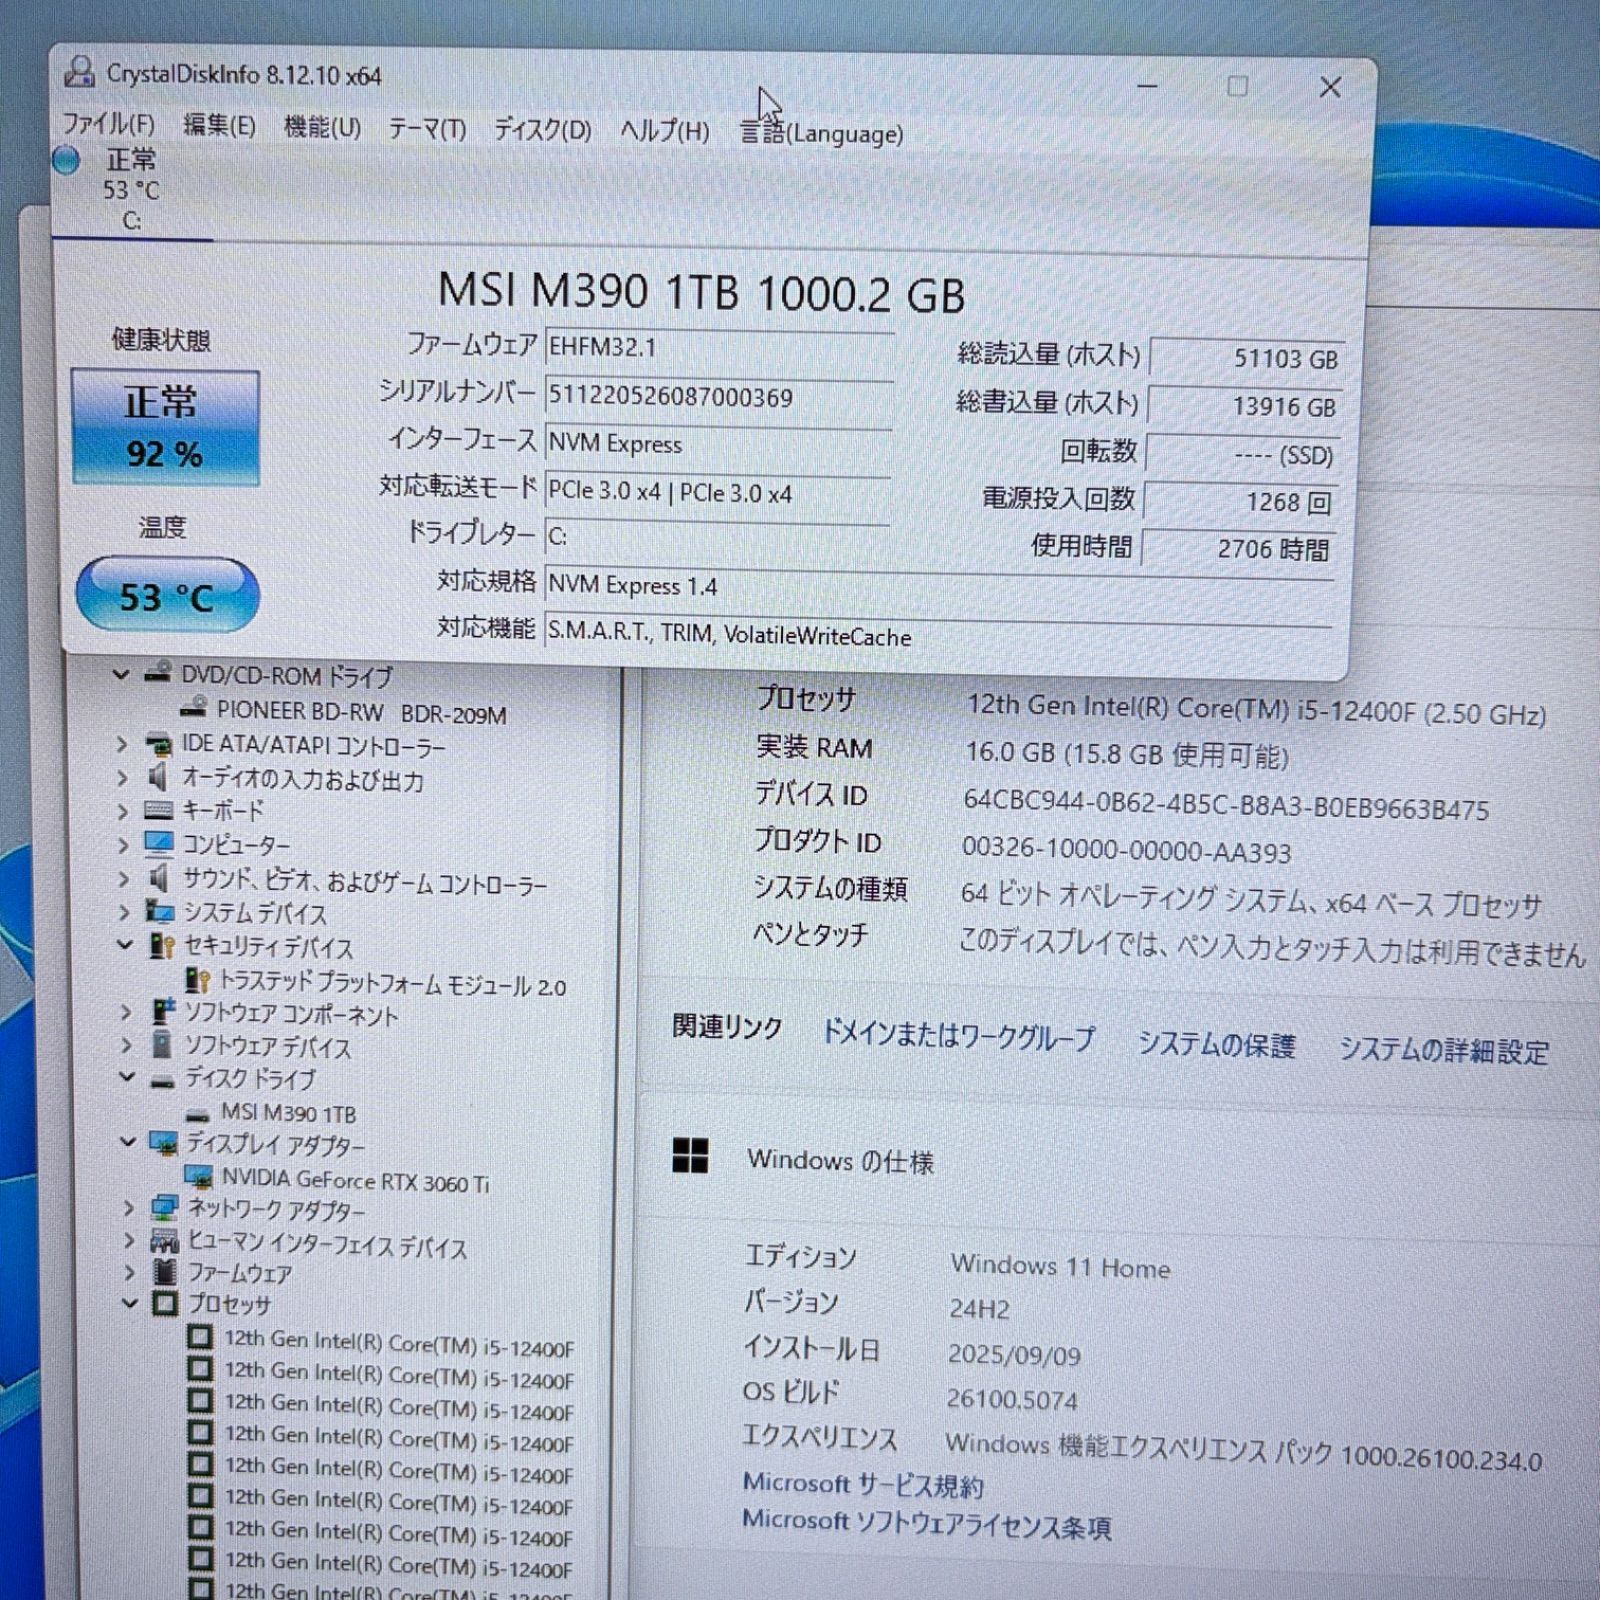Expand the コンピューター node
The height and width of the screenshot is (1600, 1600).
pyautogui.click(x=123, y=845)
